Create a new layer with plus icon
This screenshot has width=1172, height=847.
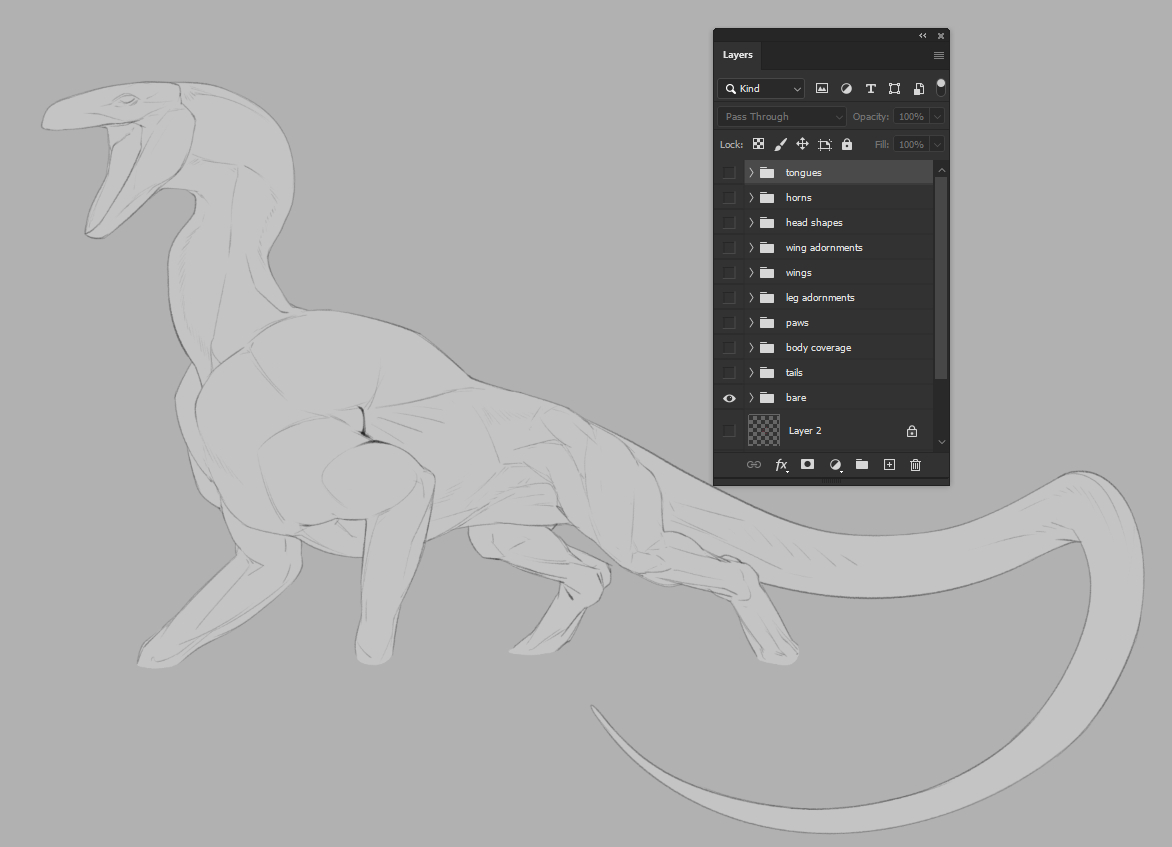(x=889, y=465)
